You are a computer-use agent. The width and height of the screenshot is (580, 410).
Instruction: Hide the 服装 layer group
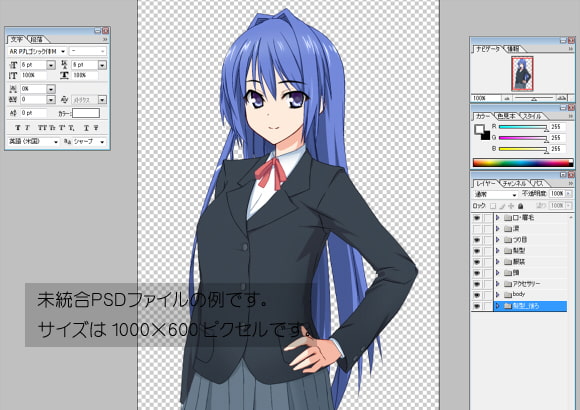pos(477,262)
